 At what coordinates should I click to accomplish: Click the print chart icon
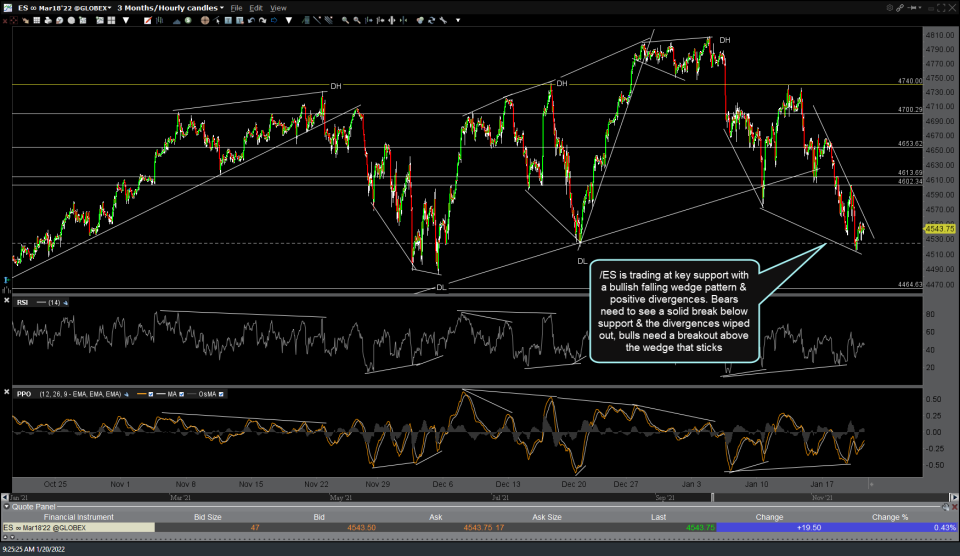[48, 20]
